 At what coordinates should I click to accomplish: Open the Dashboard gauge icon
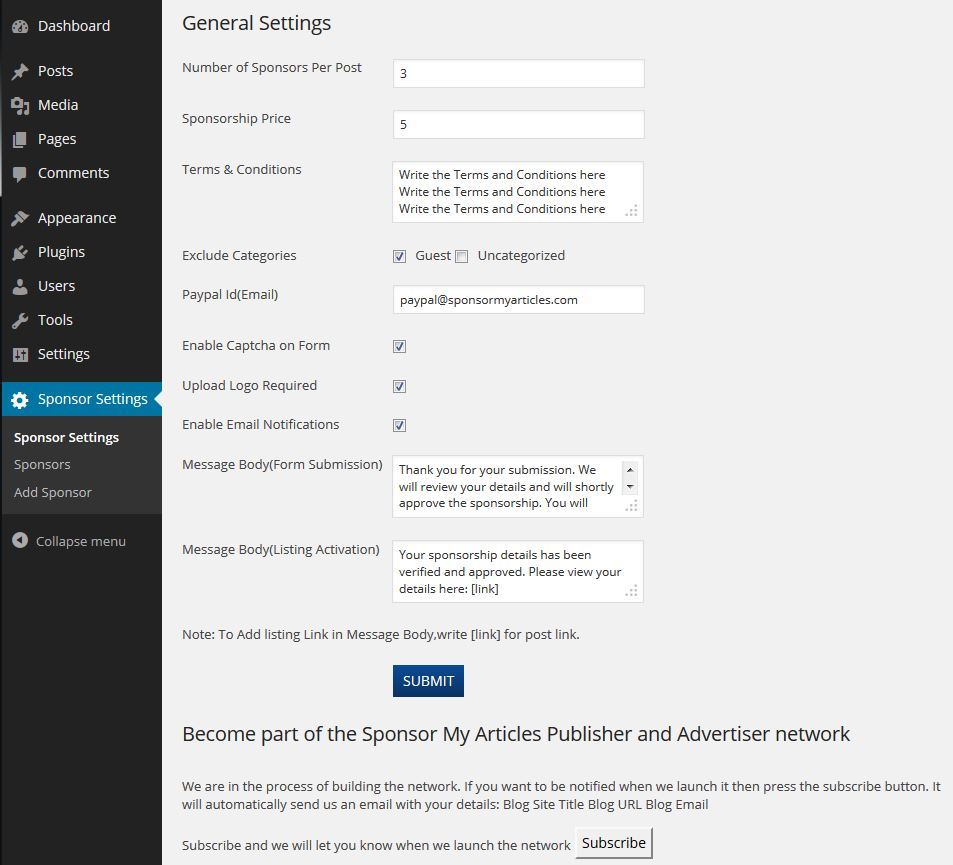(20, 26)
